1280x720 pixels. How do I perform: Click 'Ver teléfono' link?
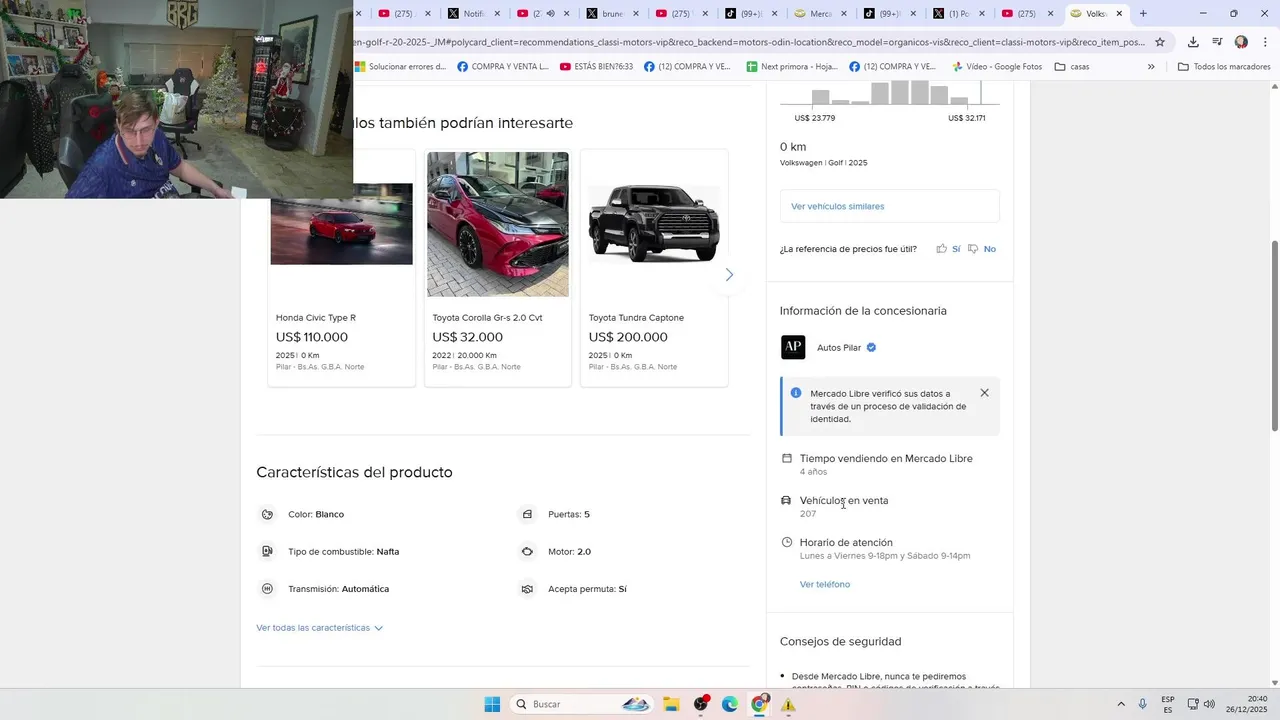(825, 584)
